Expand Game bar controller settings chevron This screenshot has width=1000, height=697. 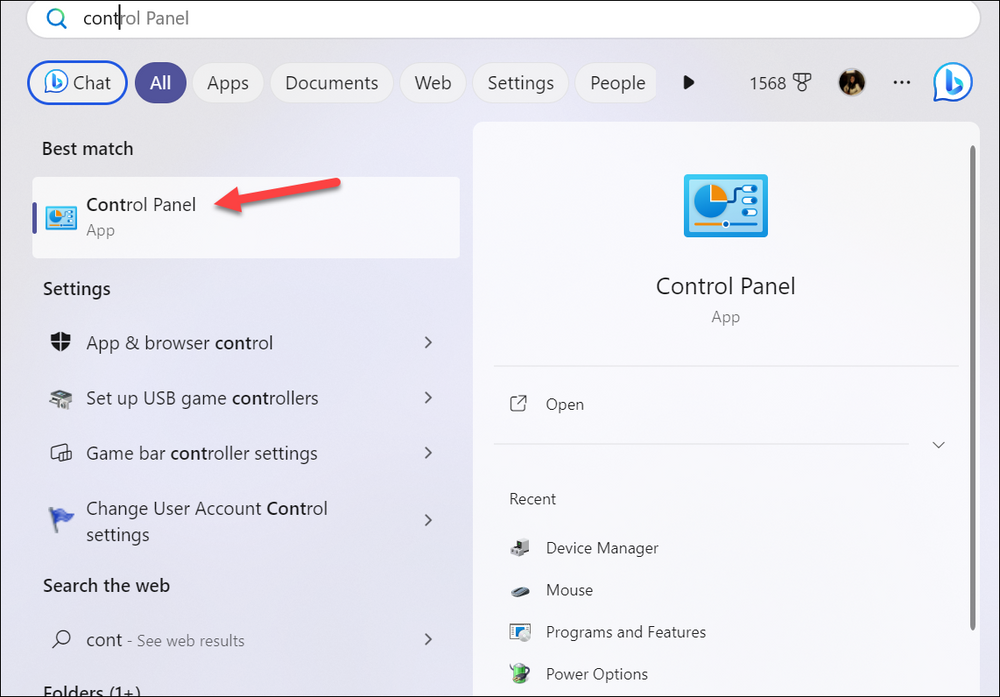click(428, 453)
